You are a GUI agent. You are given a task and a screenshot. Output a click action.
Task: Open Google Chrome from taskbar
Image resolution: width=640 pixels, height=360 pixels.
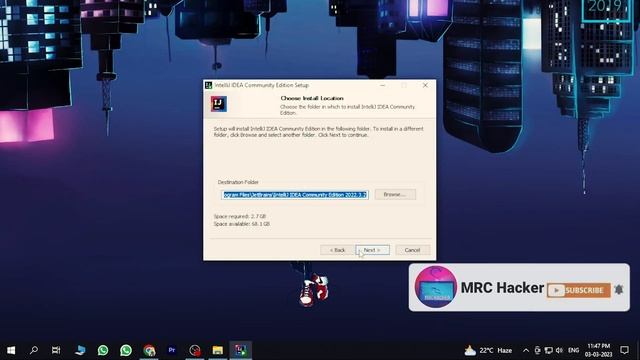[x=149, y=350]
